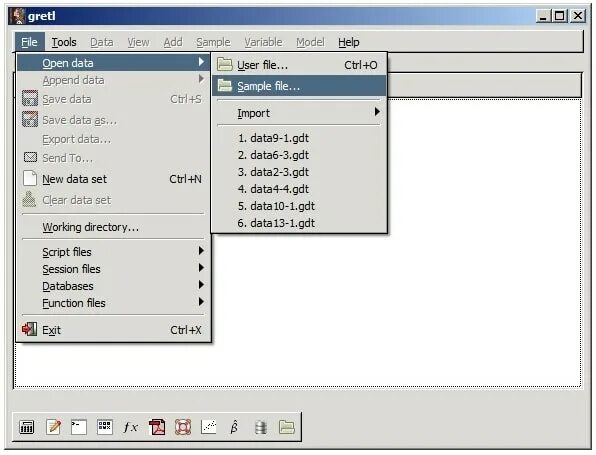The image size is (596, 455).
Task: Open the calculator icon in bottom toolbar
Action: (27, 427)
